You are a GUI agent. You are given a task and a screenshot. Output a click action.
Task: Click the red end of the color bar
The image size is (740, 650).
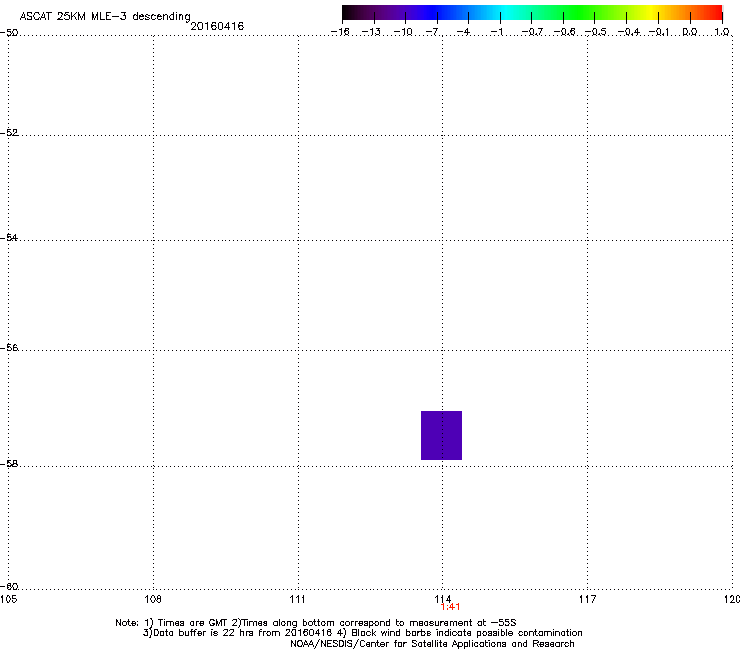713,12
